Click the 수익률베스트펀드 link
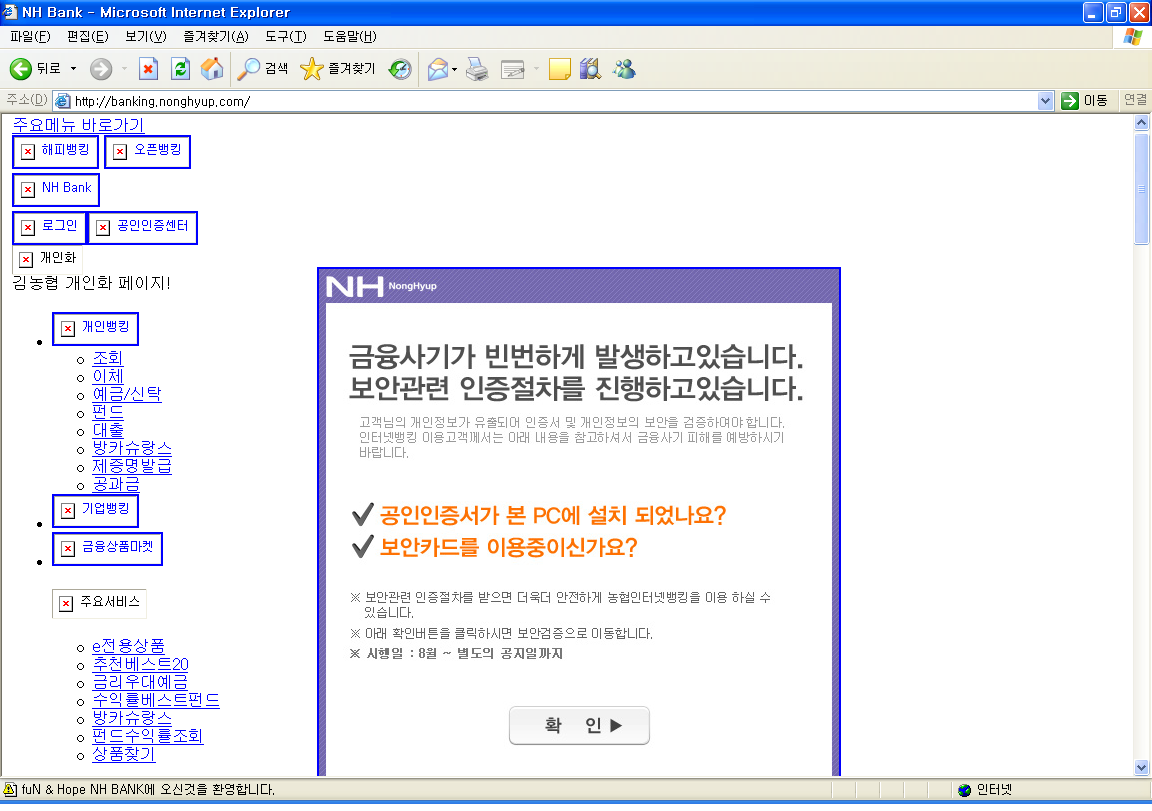Screen dimensions: 1152x811 pyautogui.click(x=156, y=700)
